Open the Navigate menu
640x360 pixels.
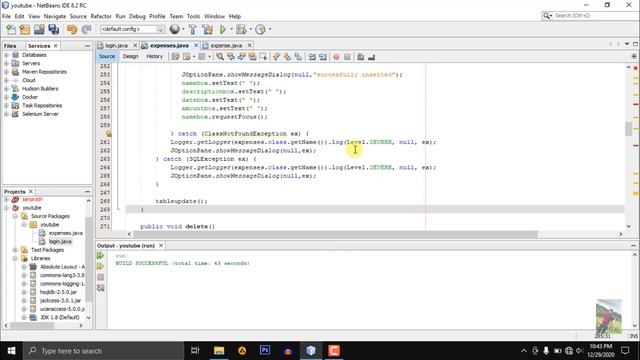pyautogui.click(x=55, y=16)
